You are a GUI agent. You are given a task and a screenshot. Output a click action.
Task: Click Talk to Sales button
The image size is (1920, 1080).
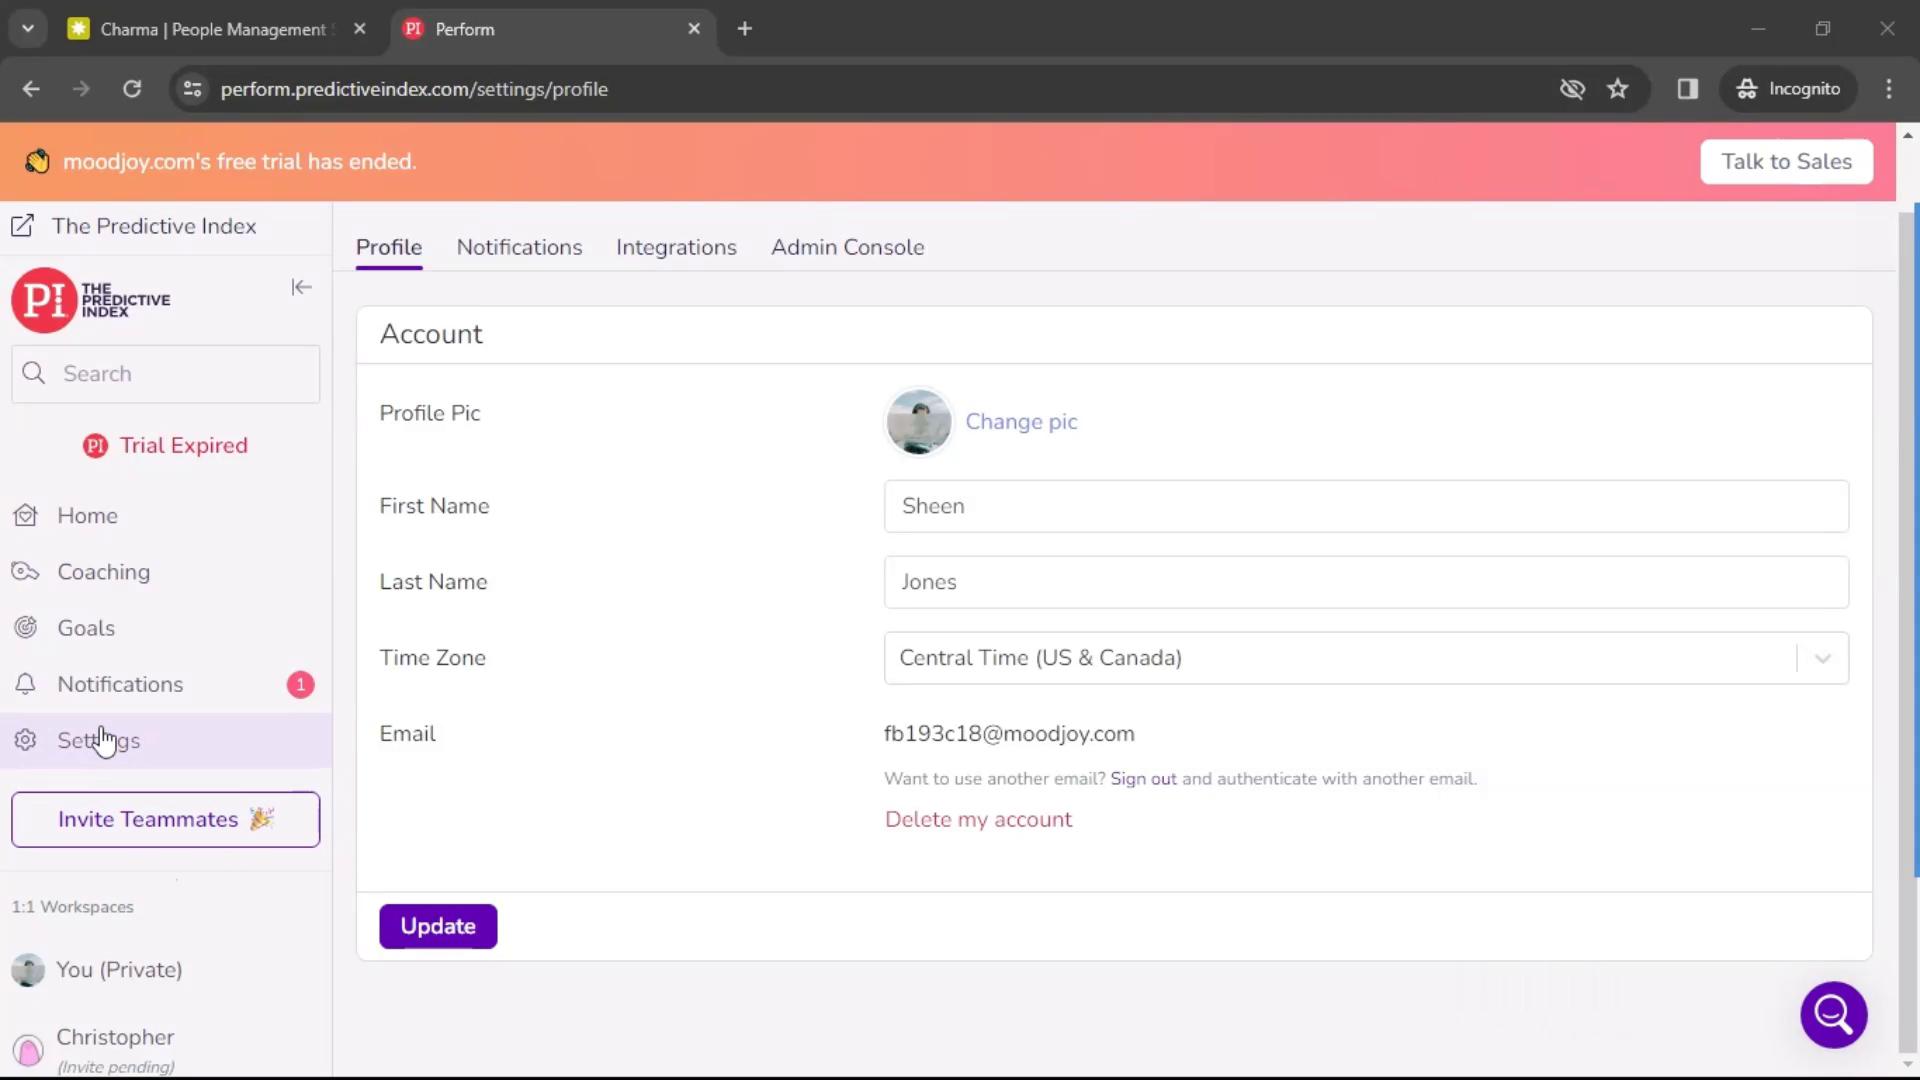(x=1787, y=161)
